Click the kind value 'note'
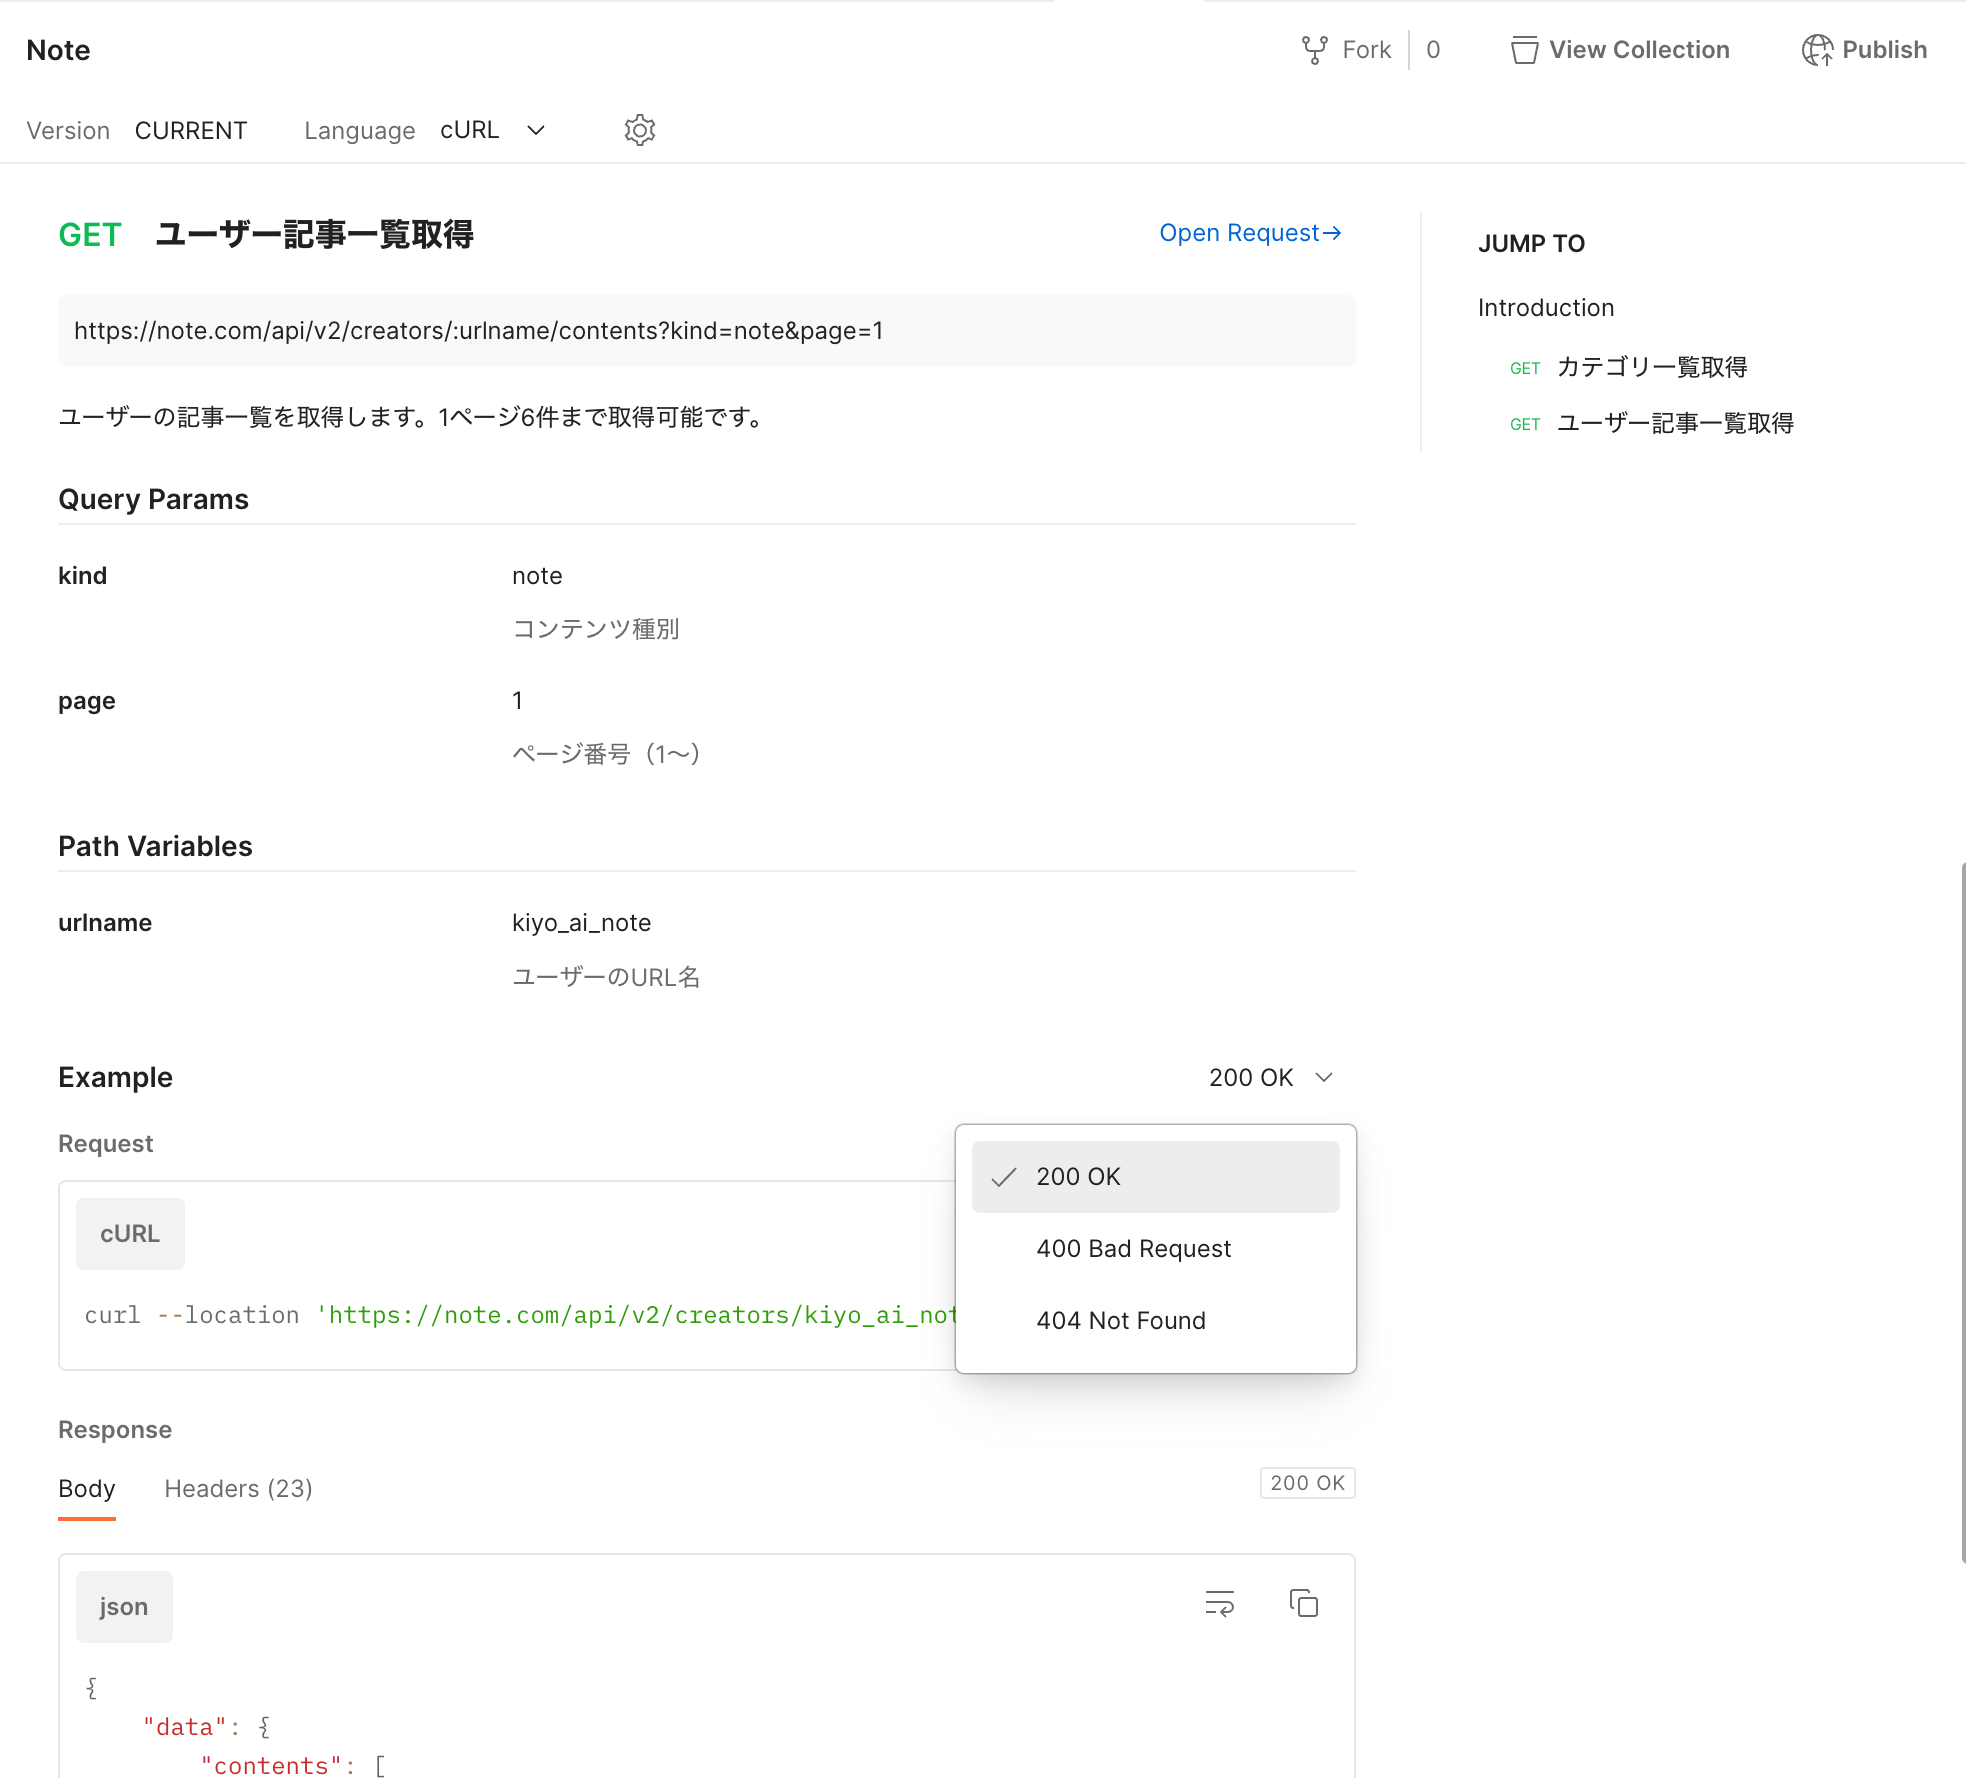1966x1778 pixels. pos(537,576)
